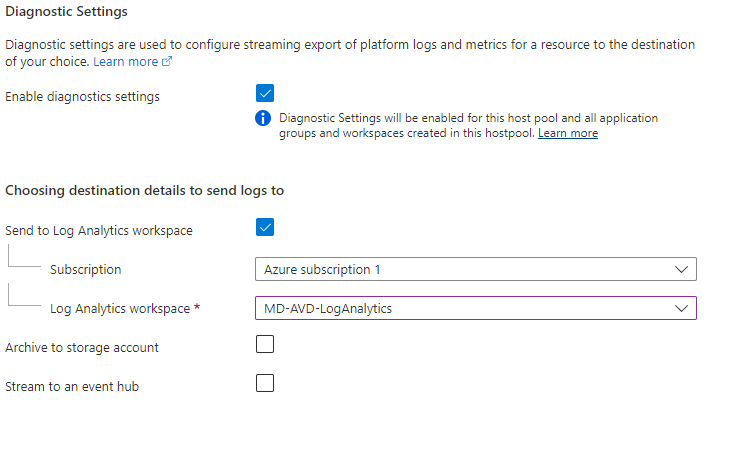Click the Stream to an event hub label
Image resolution: width=736 pixels, height=466 pixels.
coord(72,385)
